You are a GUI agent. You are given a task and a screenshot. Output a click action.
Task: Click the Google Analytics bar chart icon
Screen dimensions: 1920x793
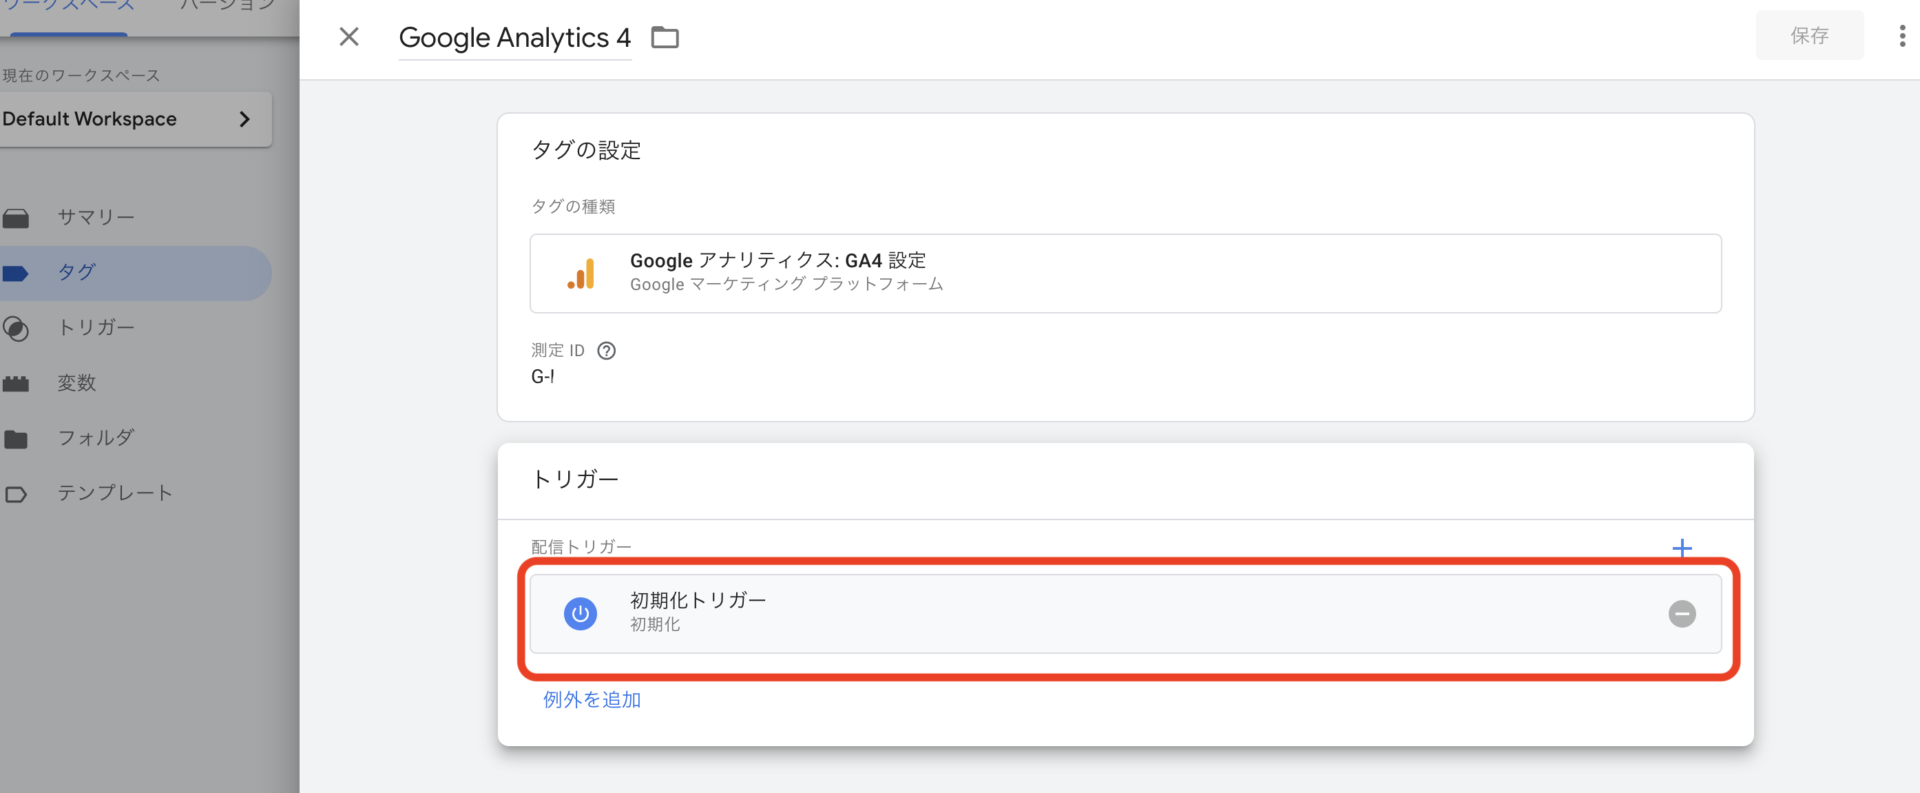(581, 273)
